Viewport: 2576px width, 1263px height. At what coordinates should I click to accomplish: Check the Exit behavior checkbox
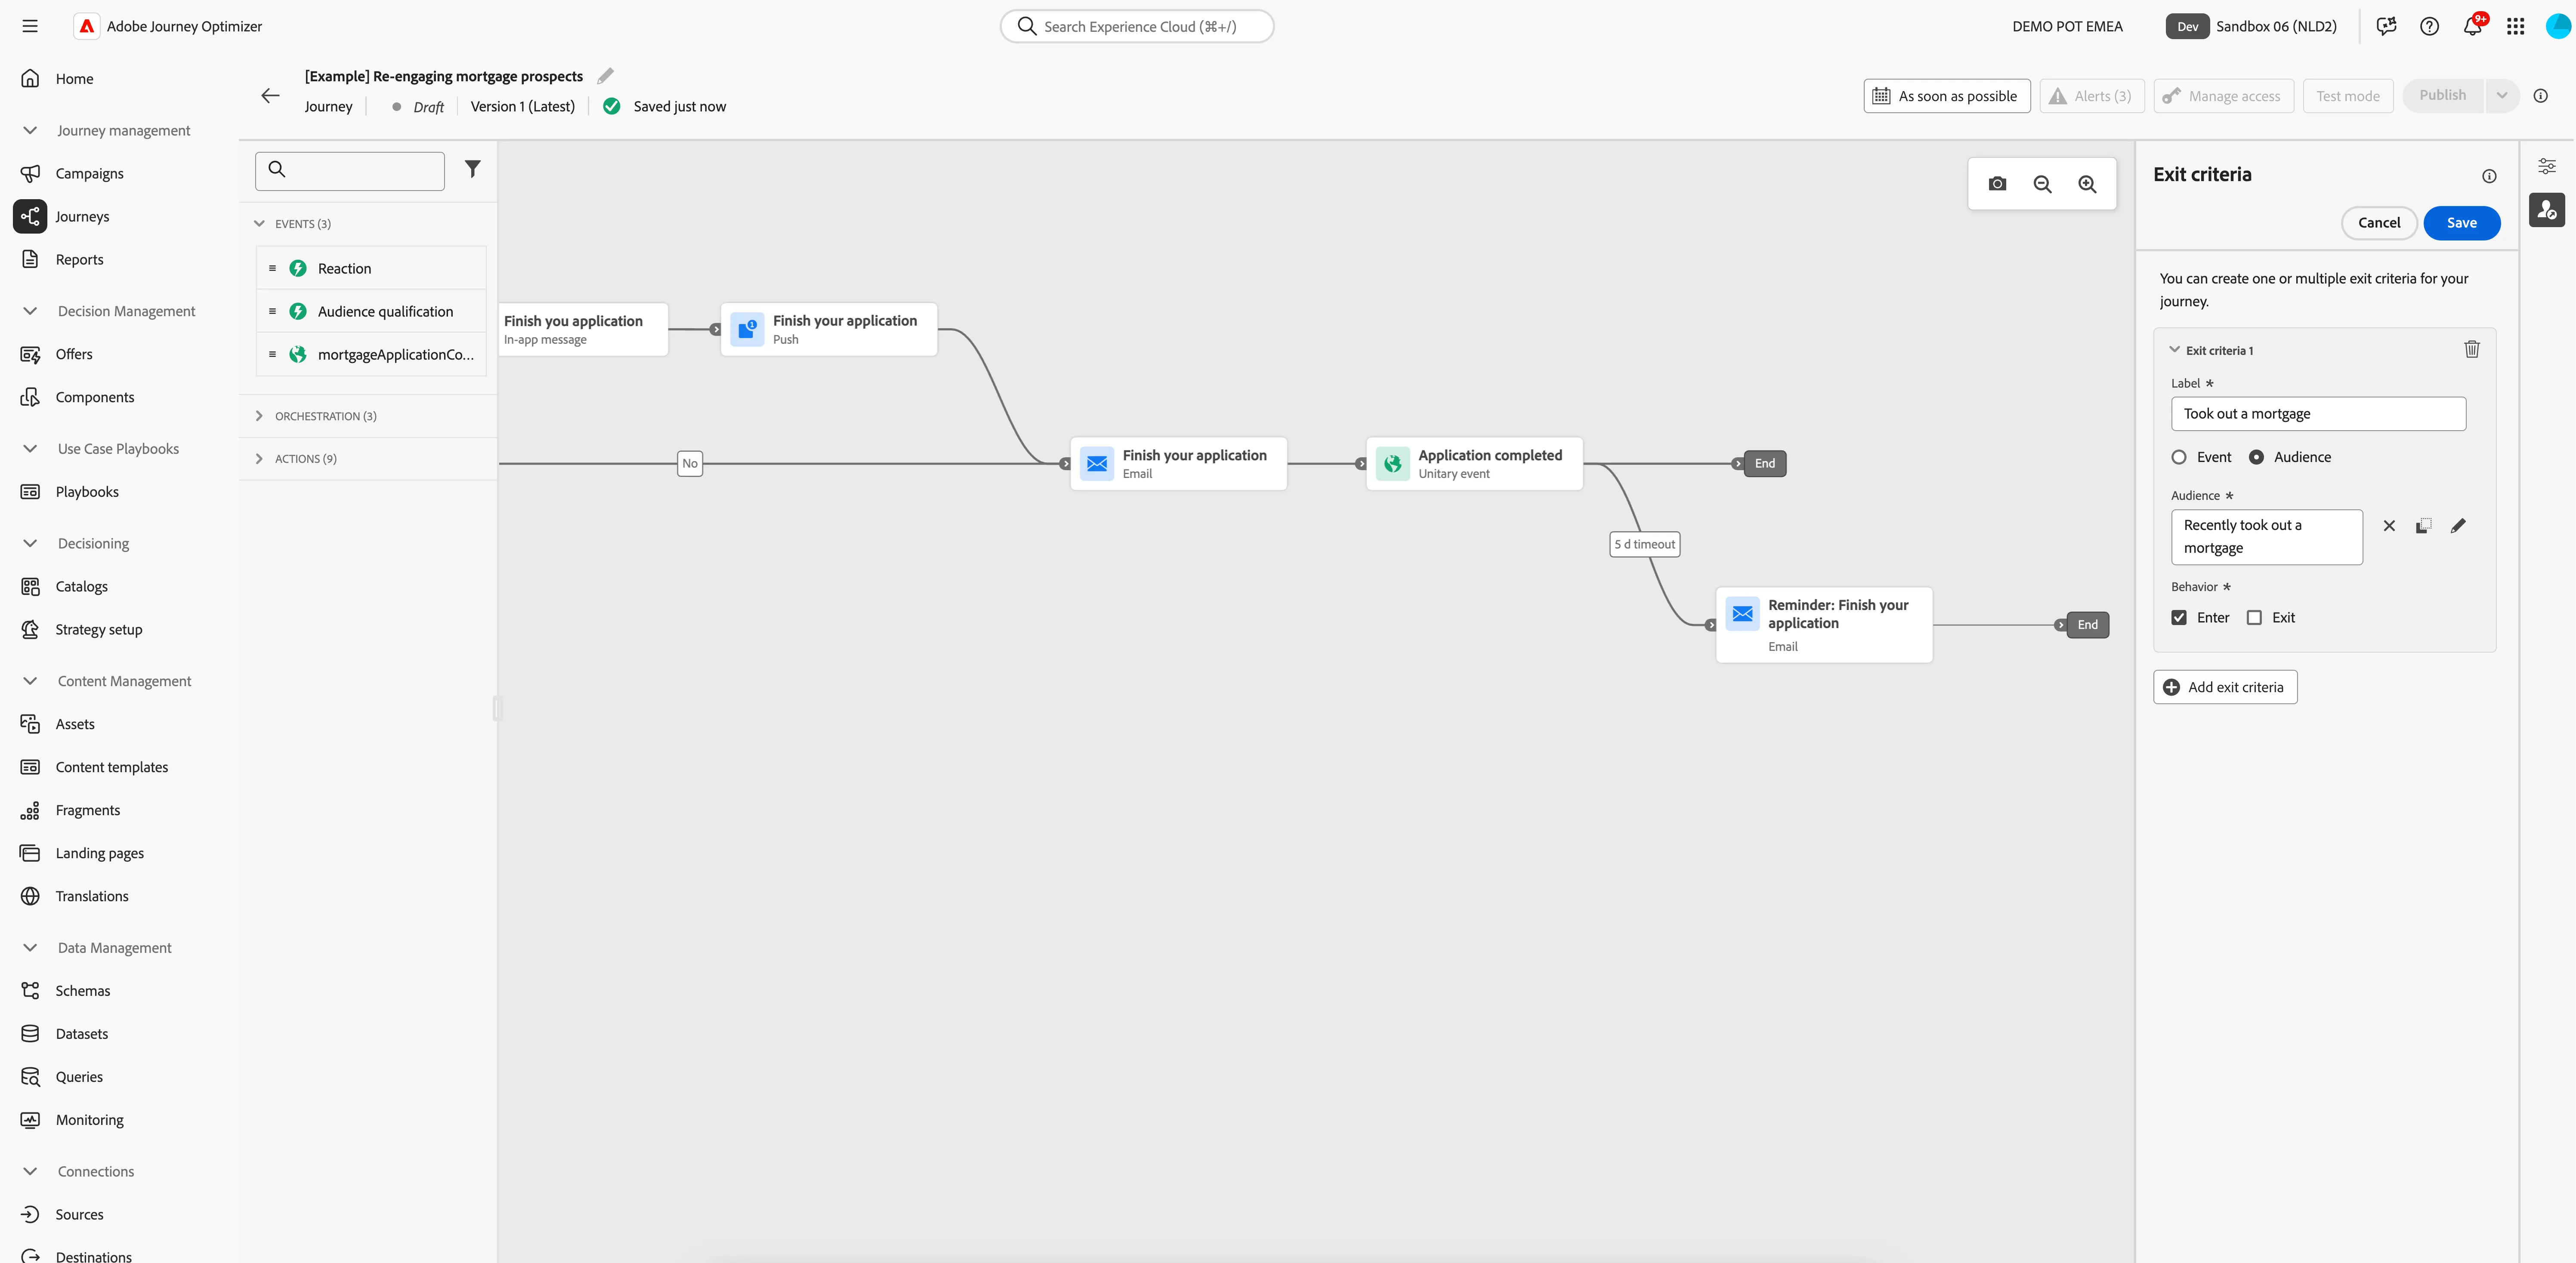coord(2254,618)
